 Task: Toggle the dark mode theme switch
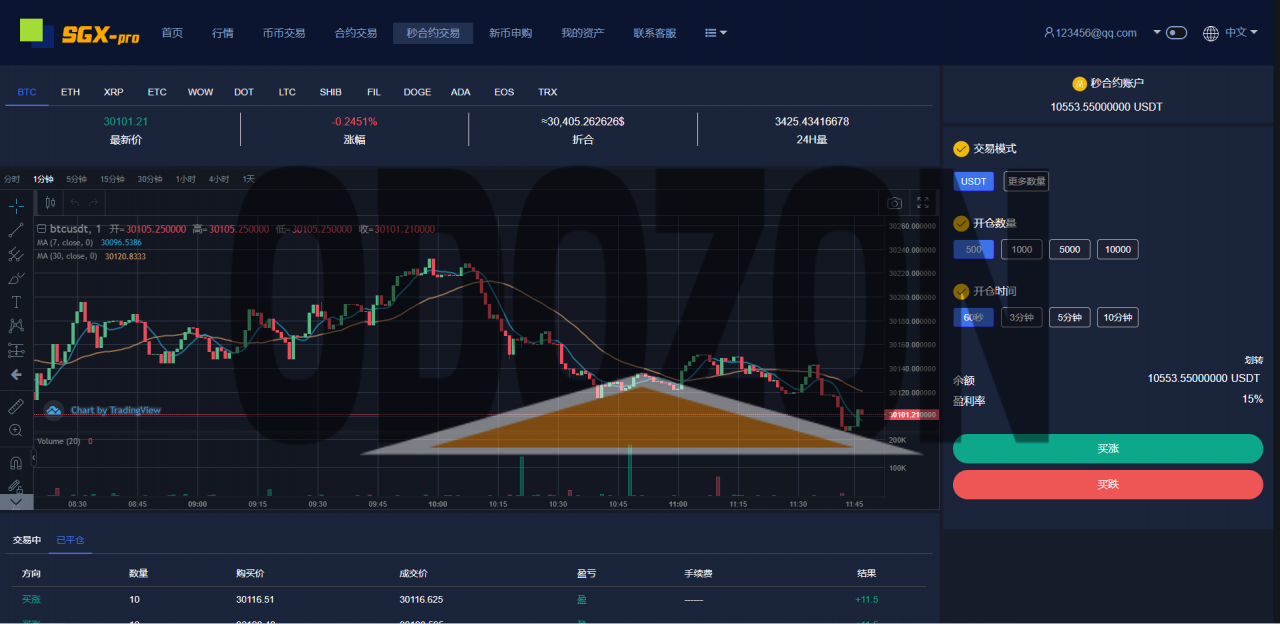pos(1177,33)
